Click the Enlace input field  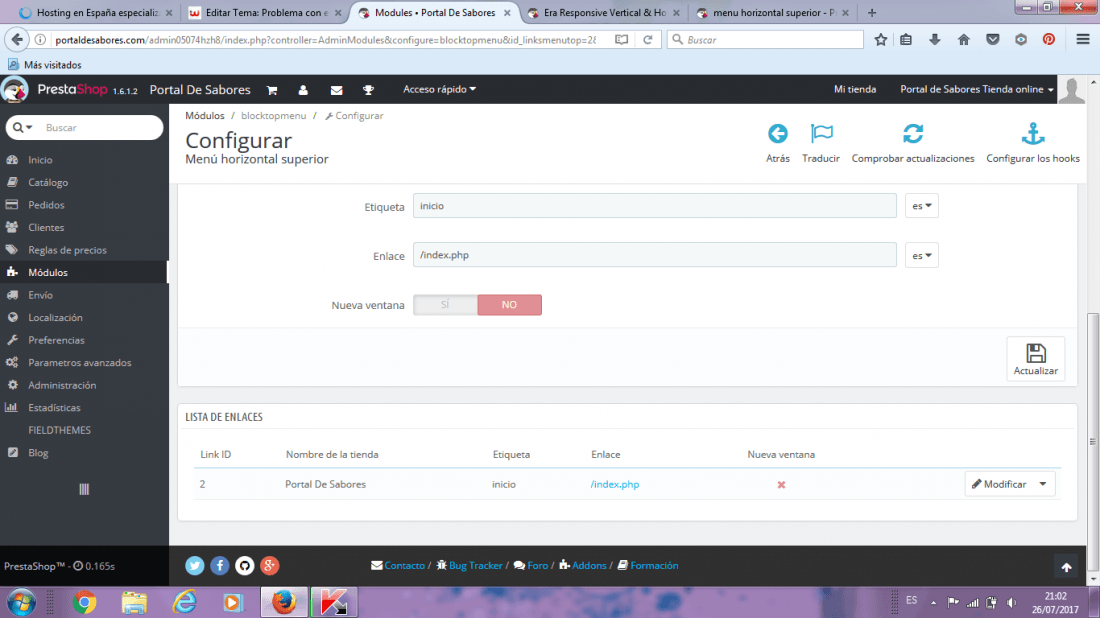click(655, 255)
